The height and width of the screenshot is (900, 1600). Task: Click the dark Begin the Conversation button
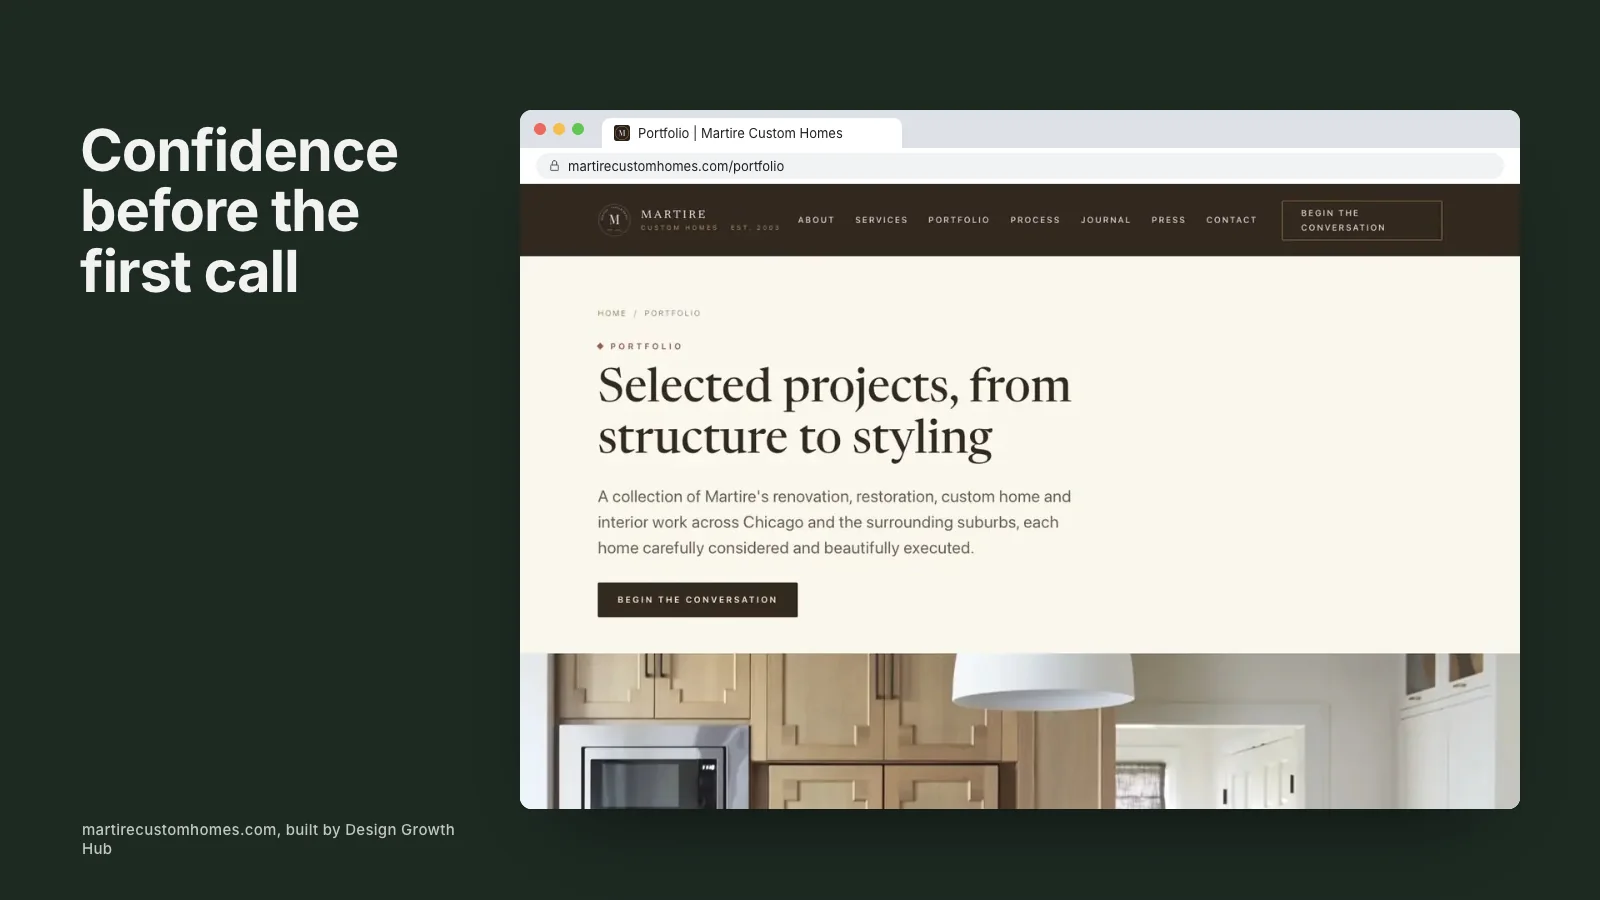697,600
